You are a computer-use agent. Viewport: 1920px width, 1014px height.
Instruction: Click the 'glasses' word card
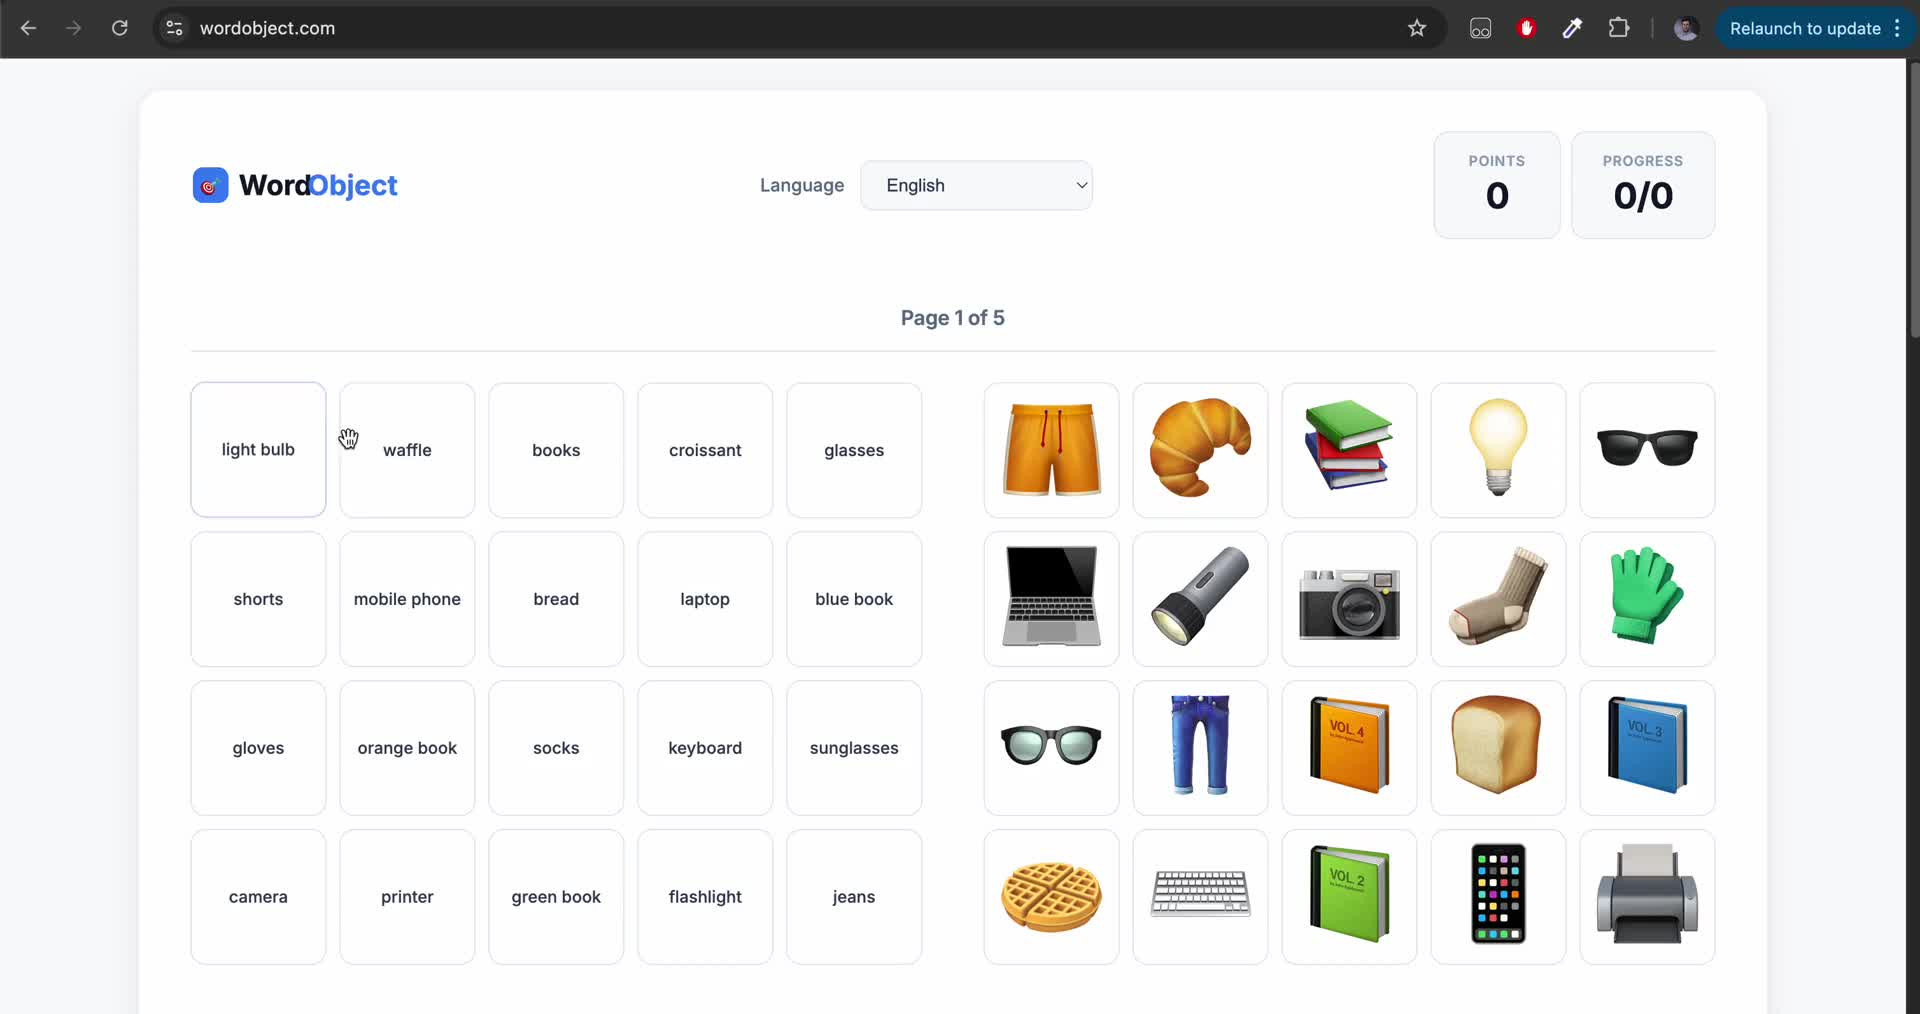pos(854,450)
